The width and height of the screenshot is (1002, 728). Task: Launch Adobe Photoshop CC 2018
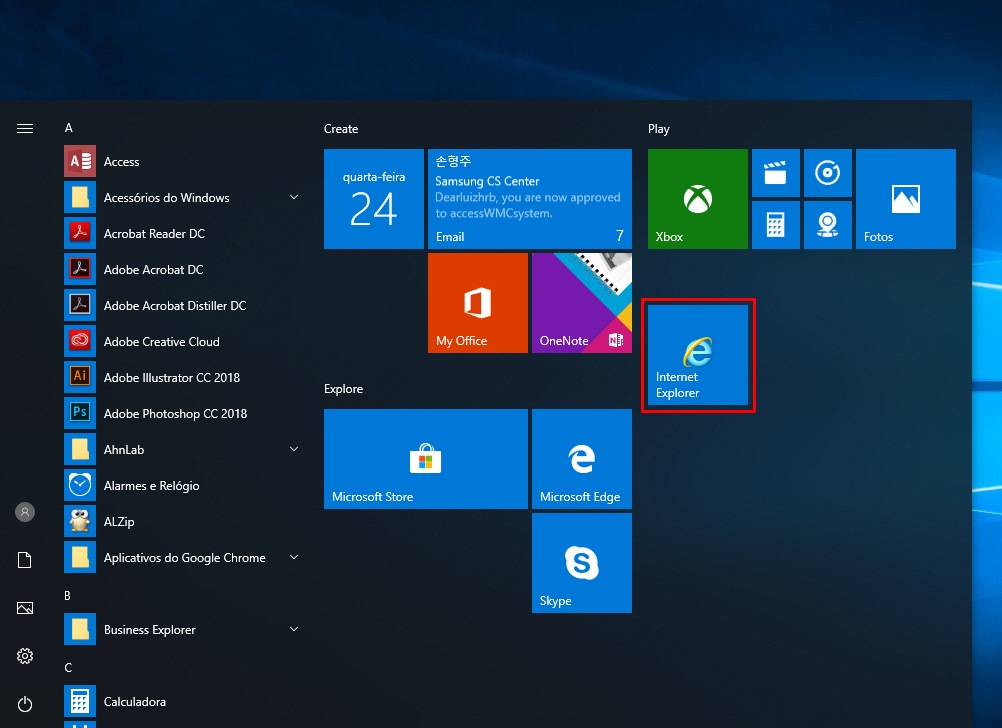[182, 414]
